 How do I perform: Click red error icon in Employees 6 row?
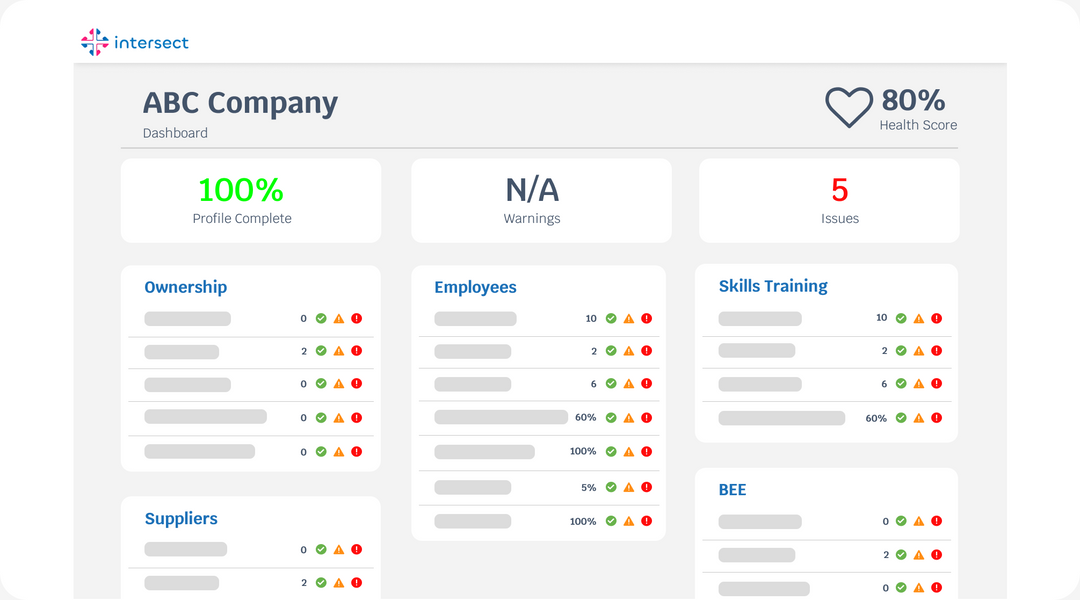(647, 384)
